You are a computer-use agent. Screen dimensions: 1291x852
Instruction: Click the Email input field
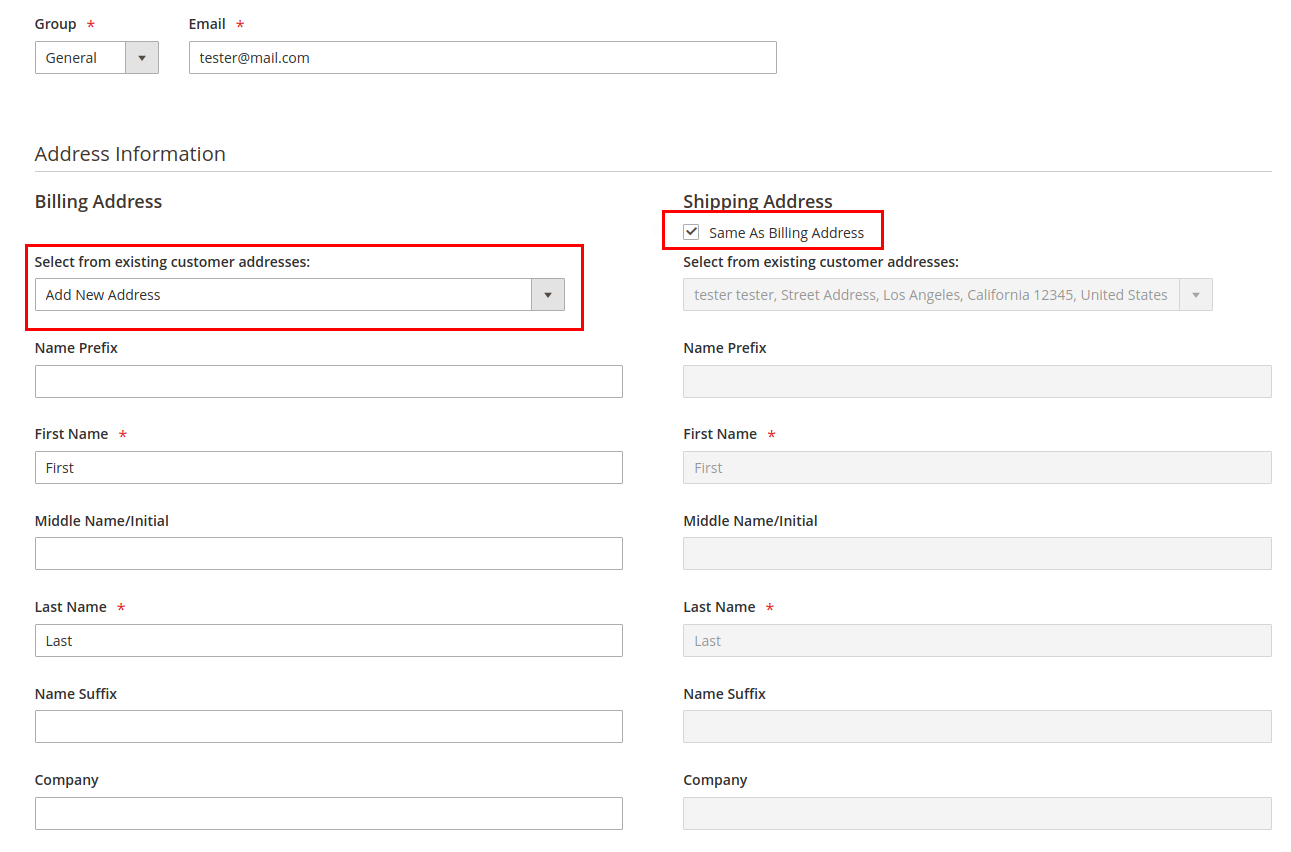tap(483, 57)
